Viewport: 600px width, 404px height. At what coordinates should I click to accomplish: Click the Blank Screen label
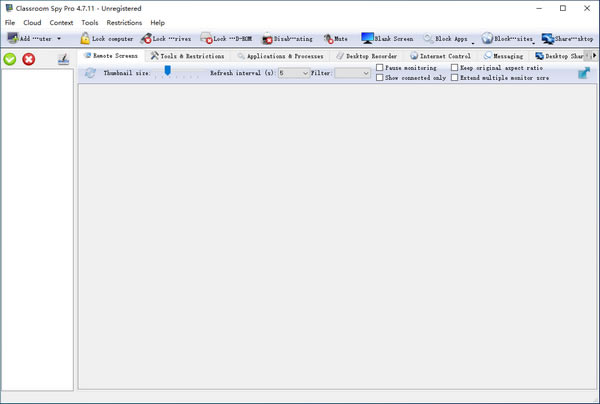(x=394, y=39)
